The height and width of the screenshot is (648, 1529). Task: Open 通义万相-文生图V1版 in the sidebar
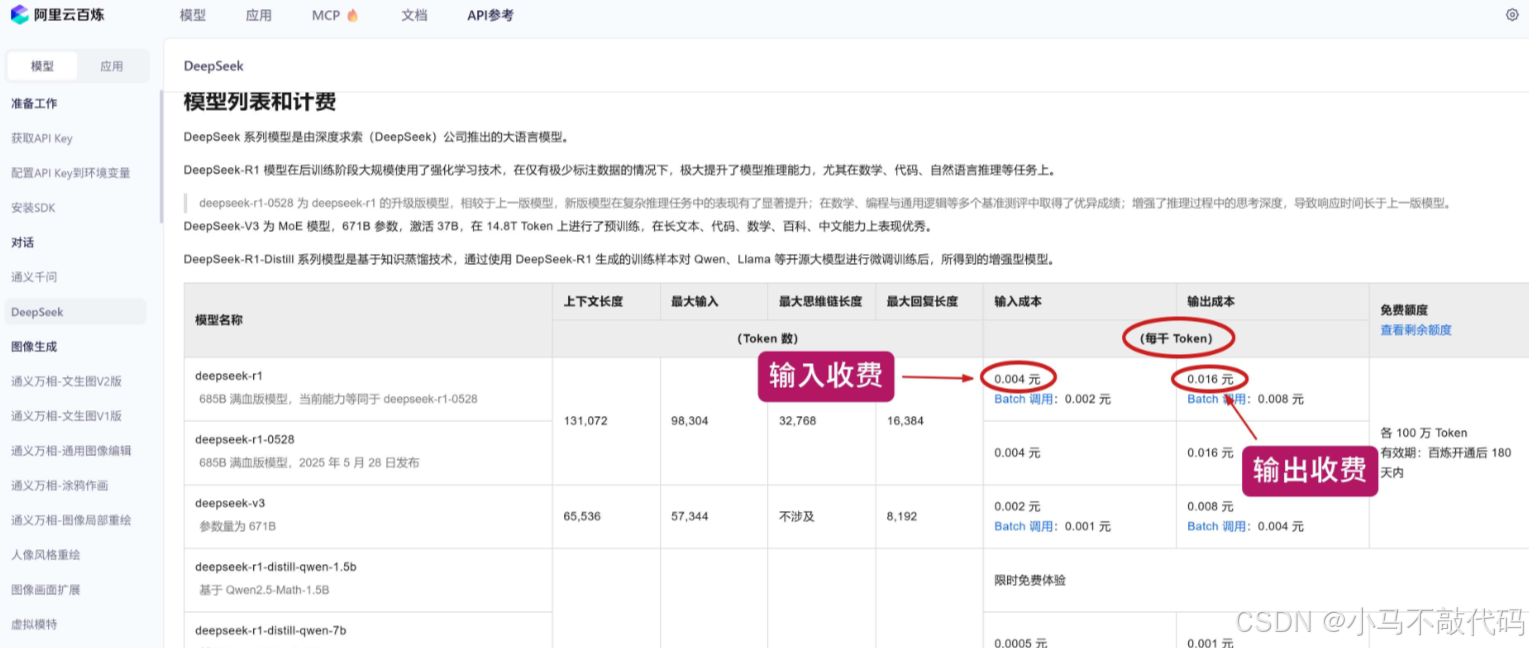pos(66,416)
